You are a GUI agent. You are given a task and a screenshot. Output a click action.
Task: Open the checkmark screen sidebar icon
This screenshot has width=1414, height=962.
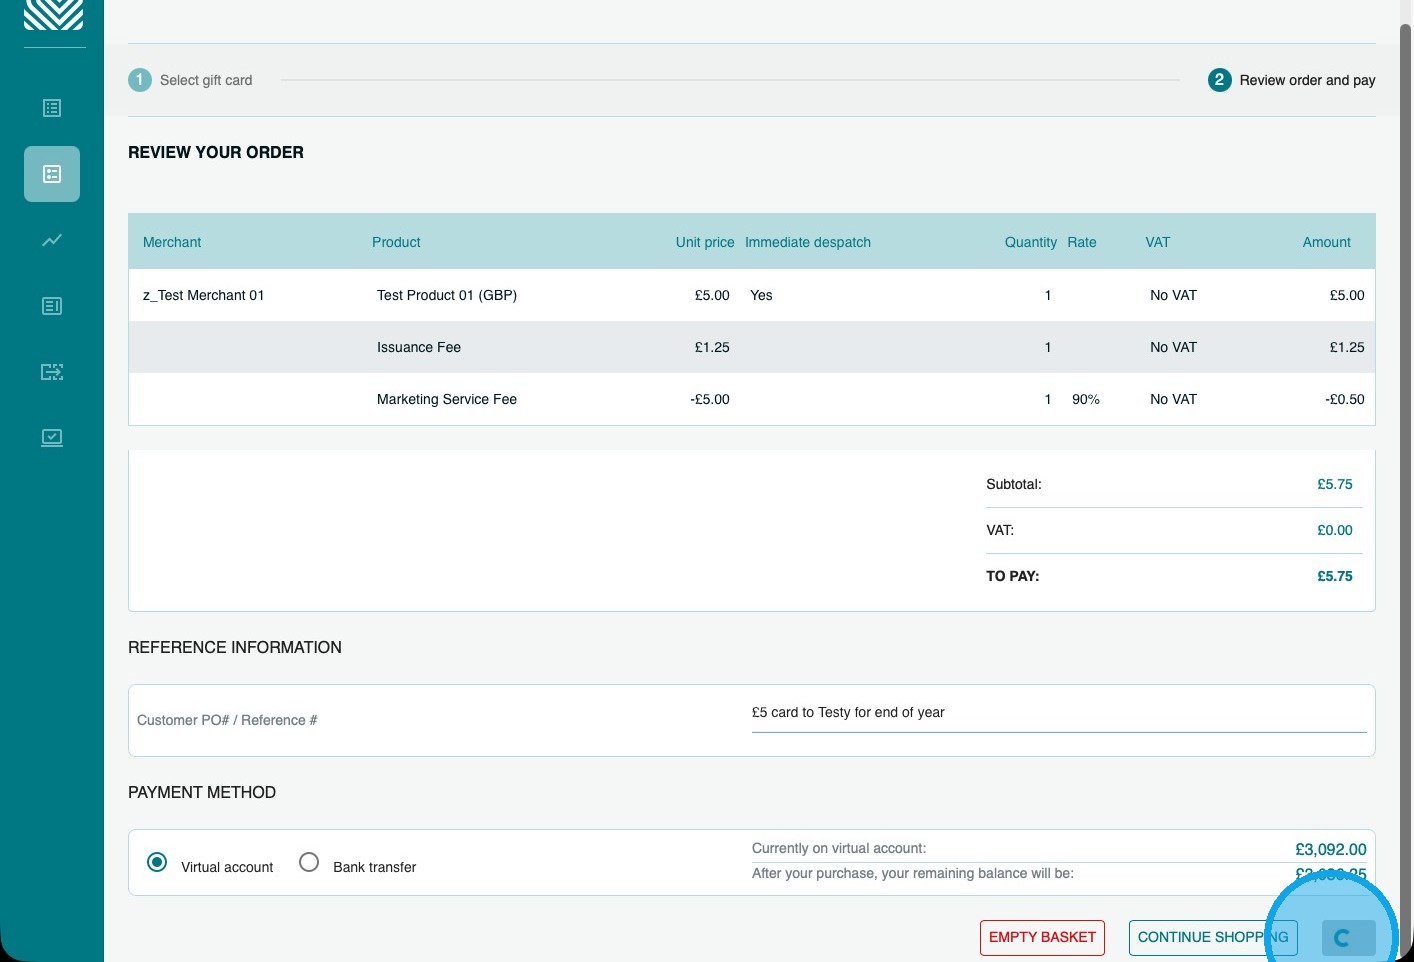[x=52, y=438]
